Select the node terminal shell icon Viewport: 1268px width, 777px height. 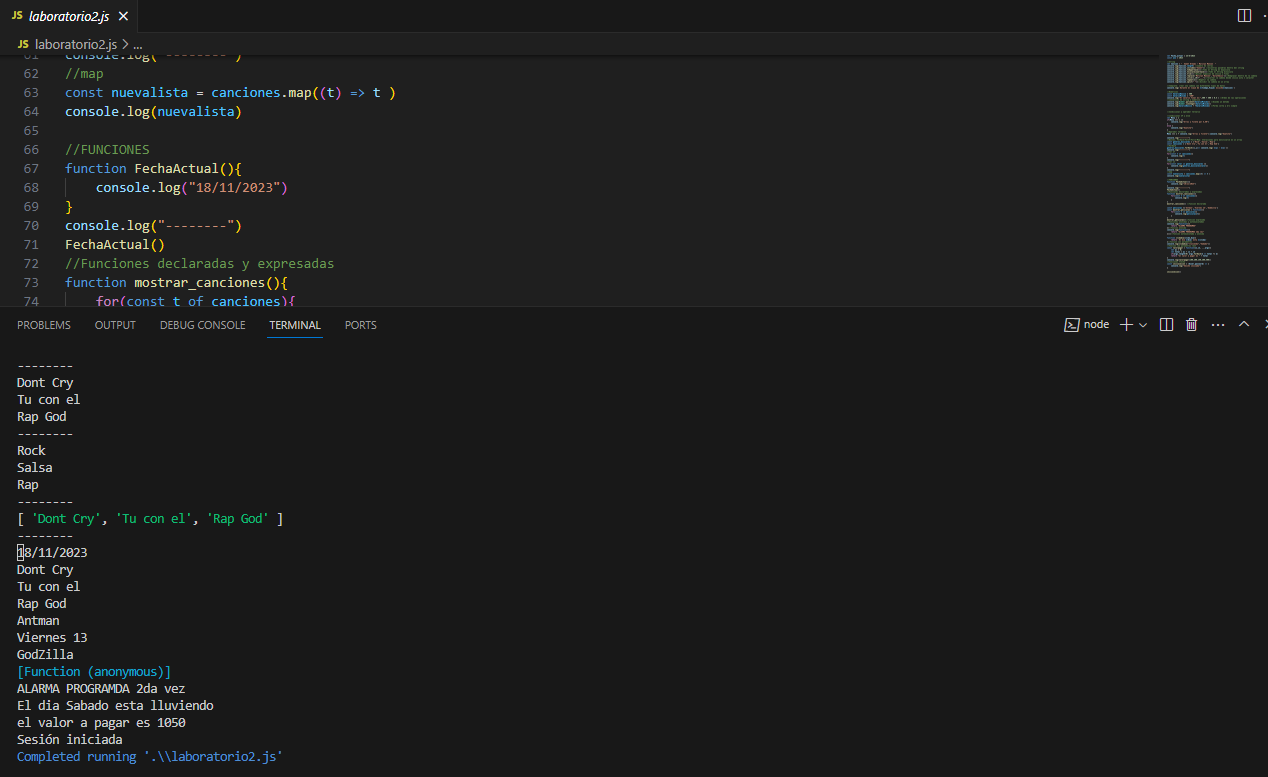(x=1070, y=324)
